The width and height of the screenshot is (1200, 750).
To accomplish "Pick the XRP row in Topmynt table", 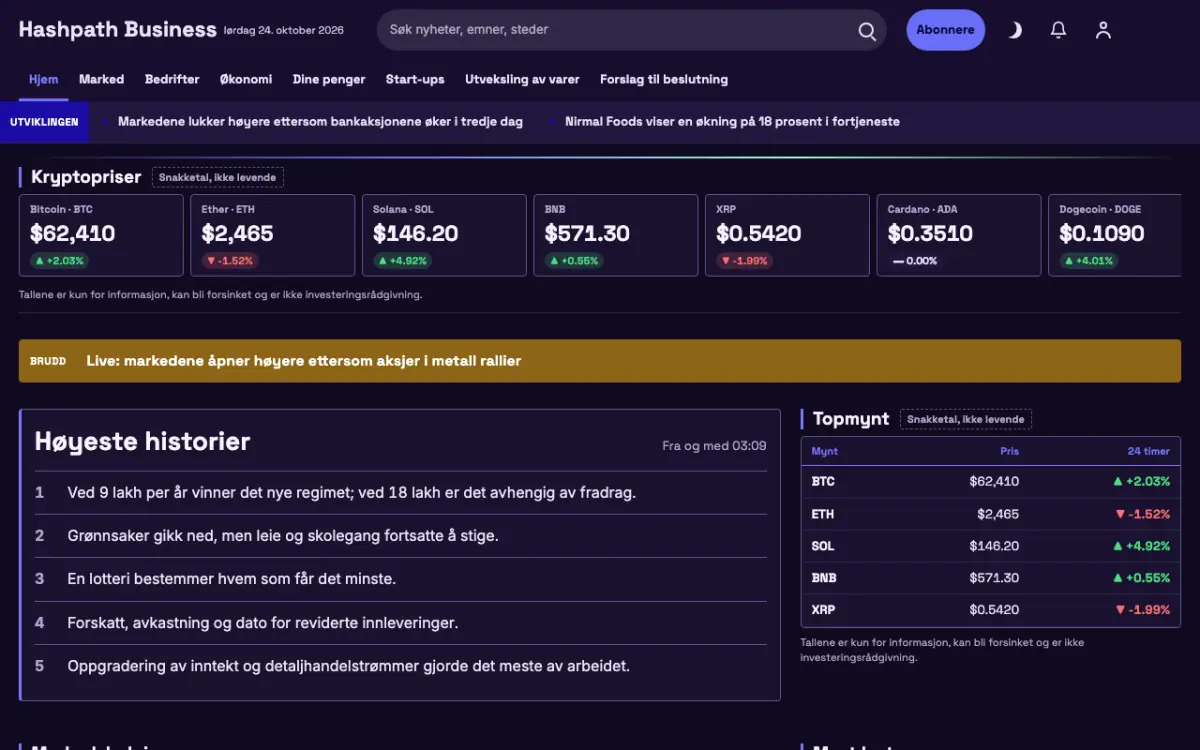I will pos(991,610).
